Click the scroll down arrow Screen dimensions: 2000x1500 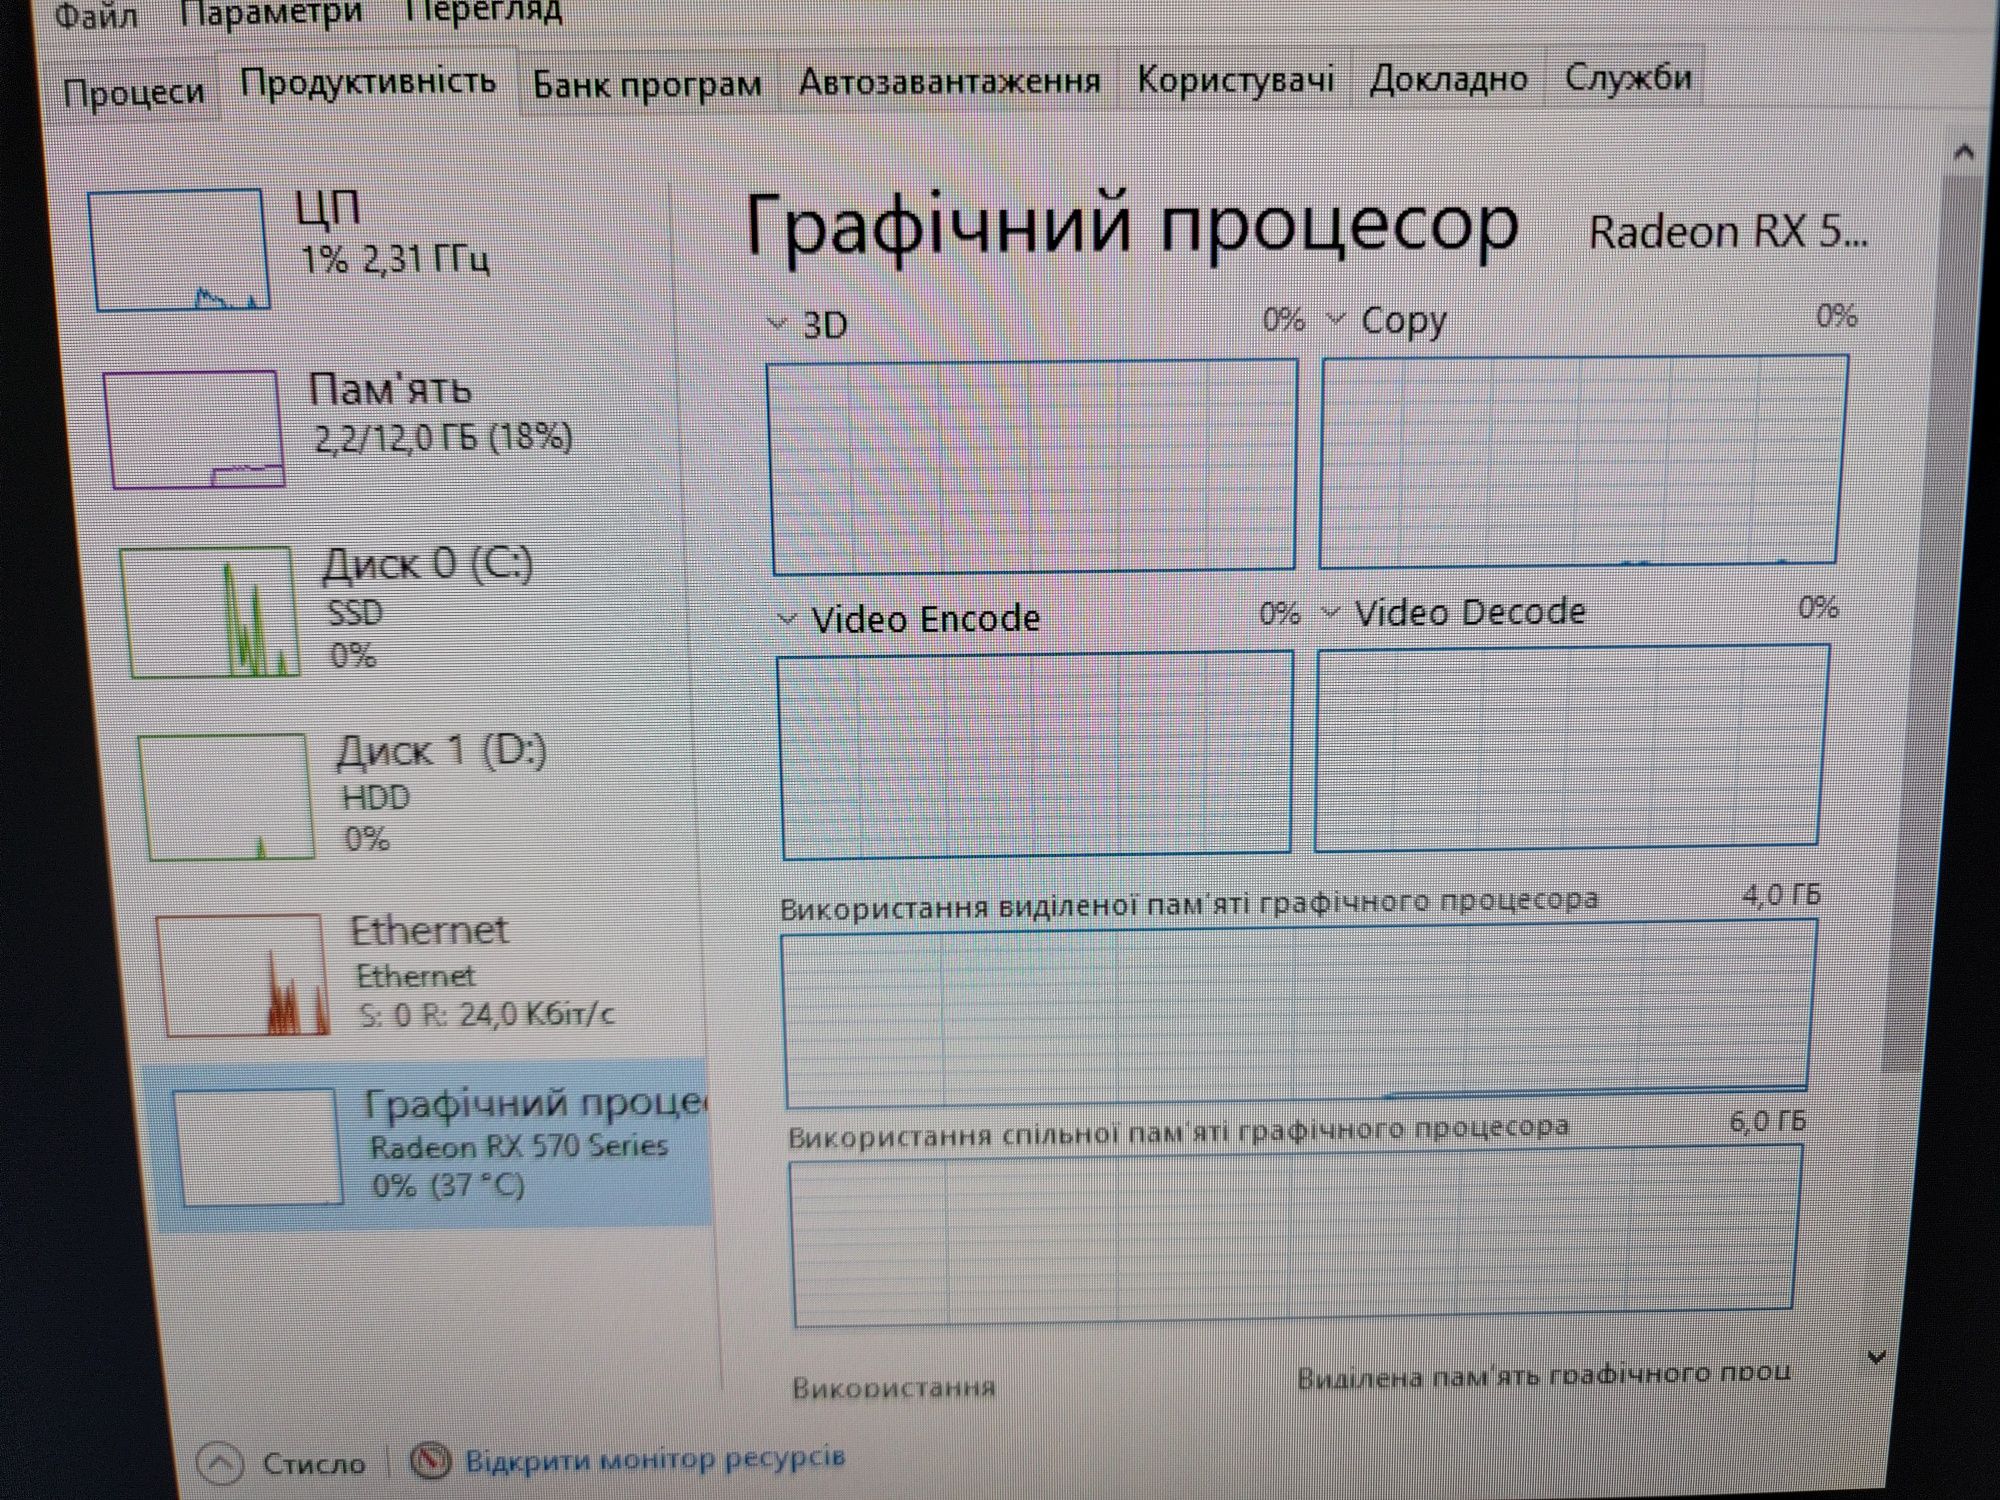tap(1877, 1357)
